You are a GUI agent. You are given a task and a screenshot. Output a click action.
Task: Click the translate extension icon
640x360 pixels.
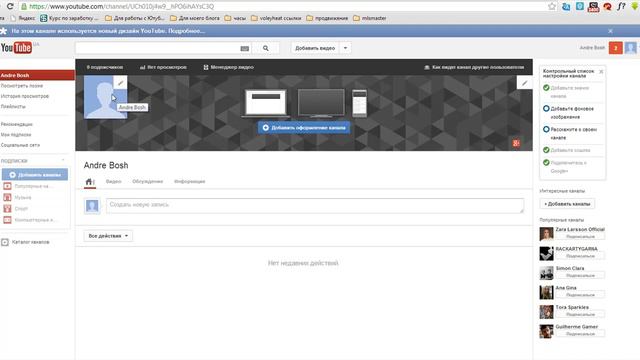coord(566,7)
